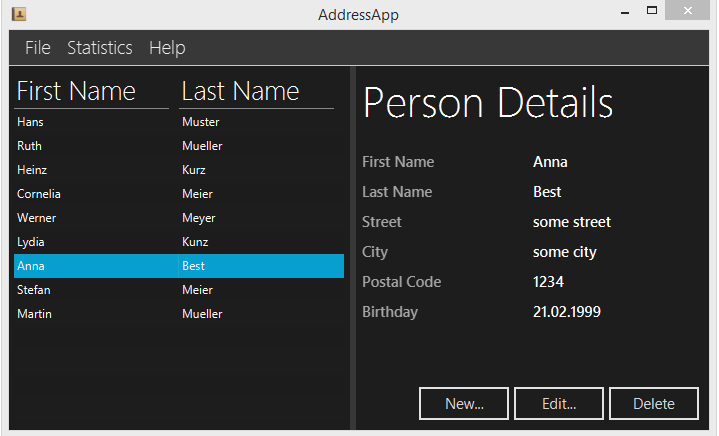Image resolution: width=719 pixels, height=436 pixels.
Task: Click the Edit... button
Action: [558, 404]
